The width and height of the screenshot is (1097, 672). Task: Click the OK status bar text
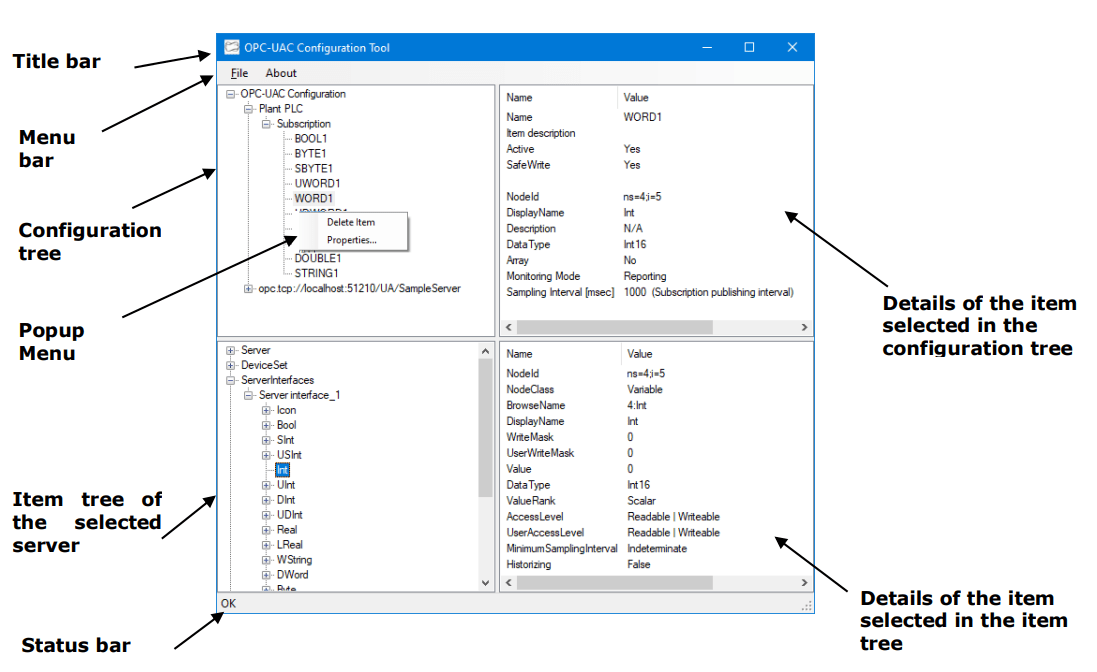coord(228,603)
